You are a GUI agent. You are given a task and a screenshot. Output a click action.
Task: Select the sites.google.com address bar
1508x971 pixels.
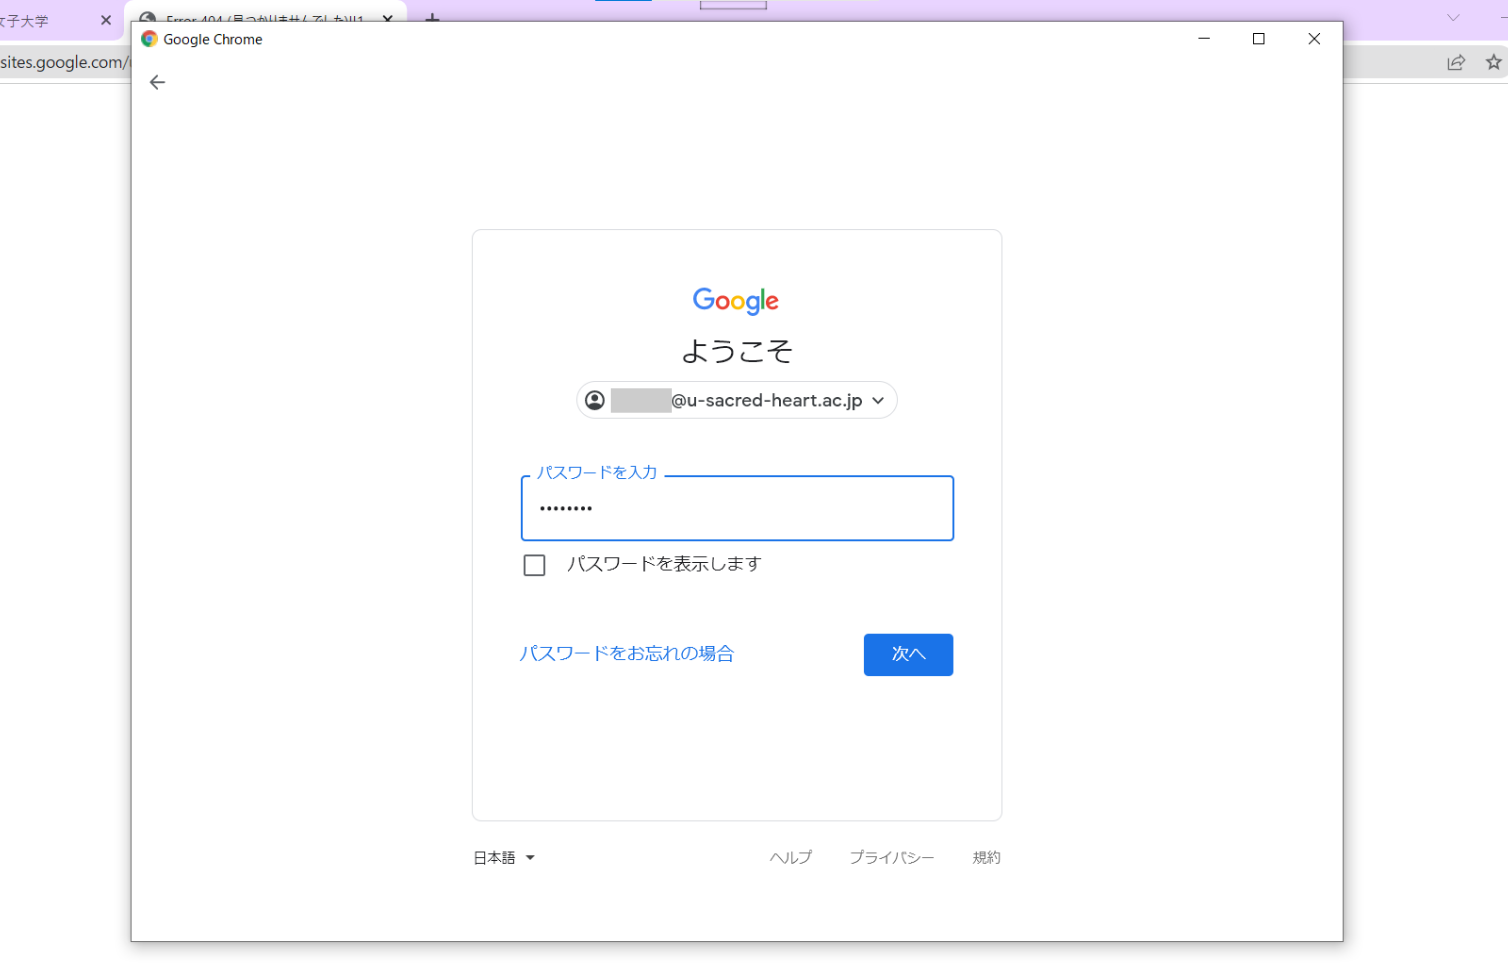tap(65, 62)
